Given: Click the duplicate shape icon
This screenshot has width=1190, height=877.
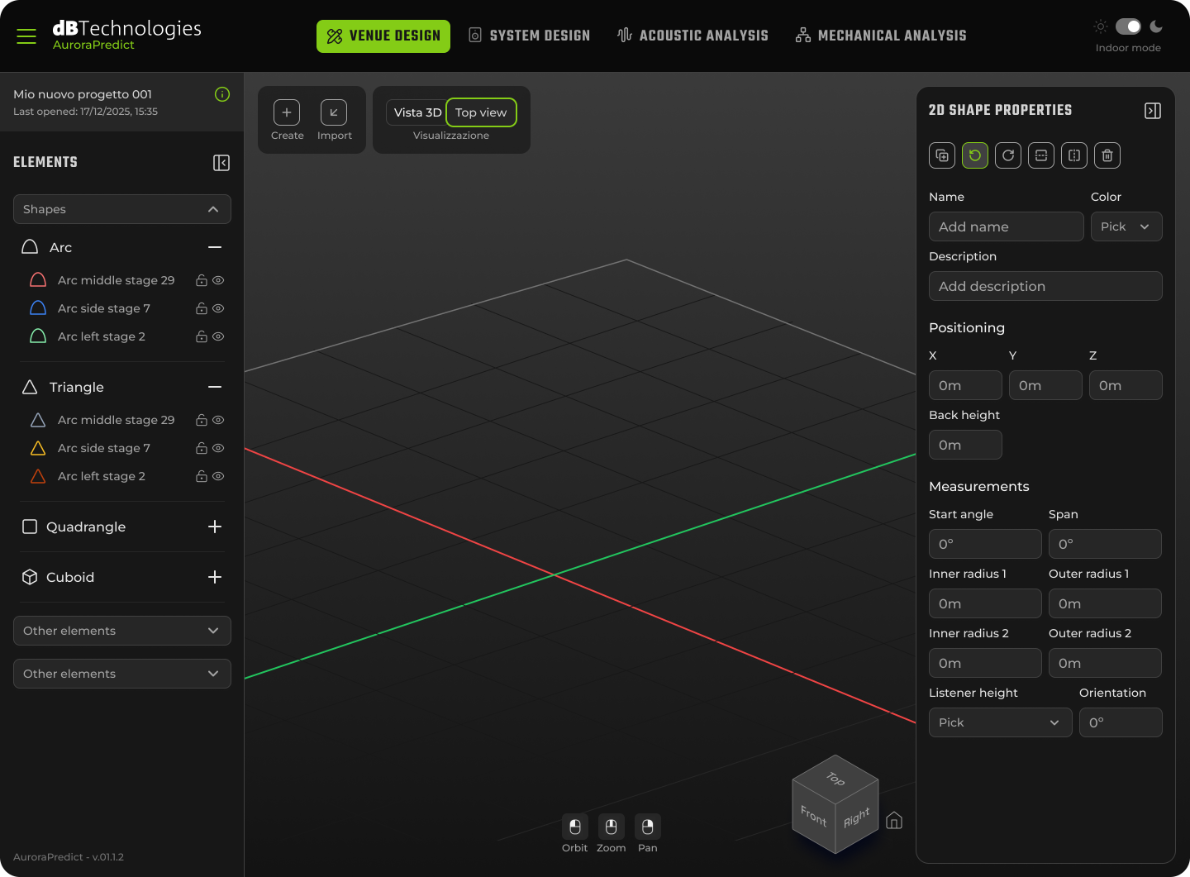Looking at the screenshot, I should click(x=942, y=156).
